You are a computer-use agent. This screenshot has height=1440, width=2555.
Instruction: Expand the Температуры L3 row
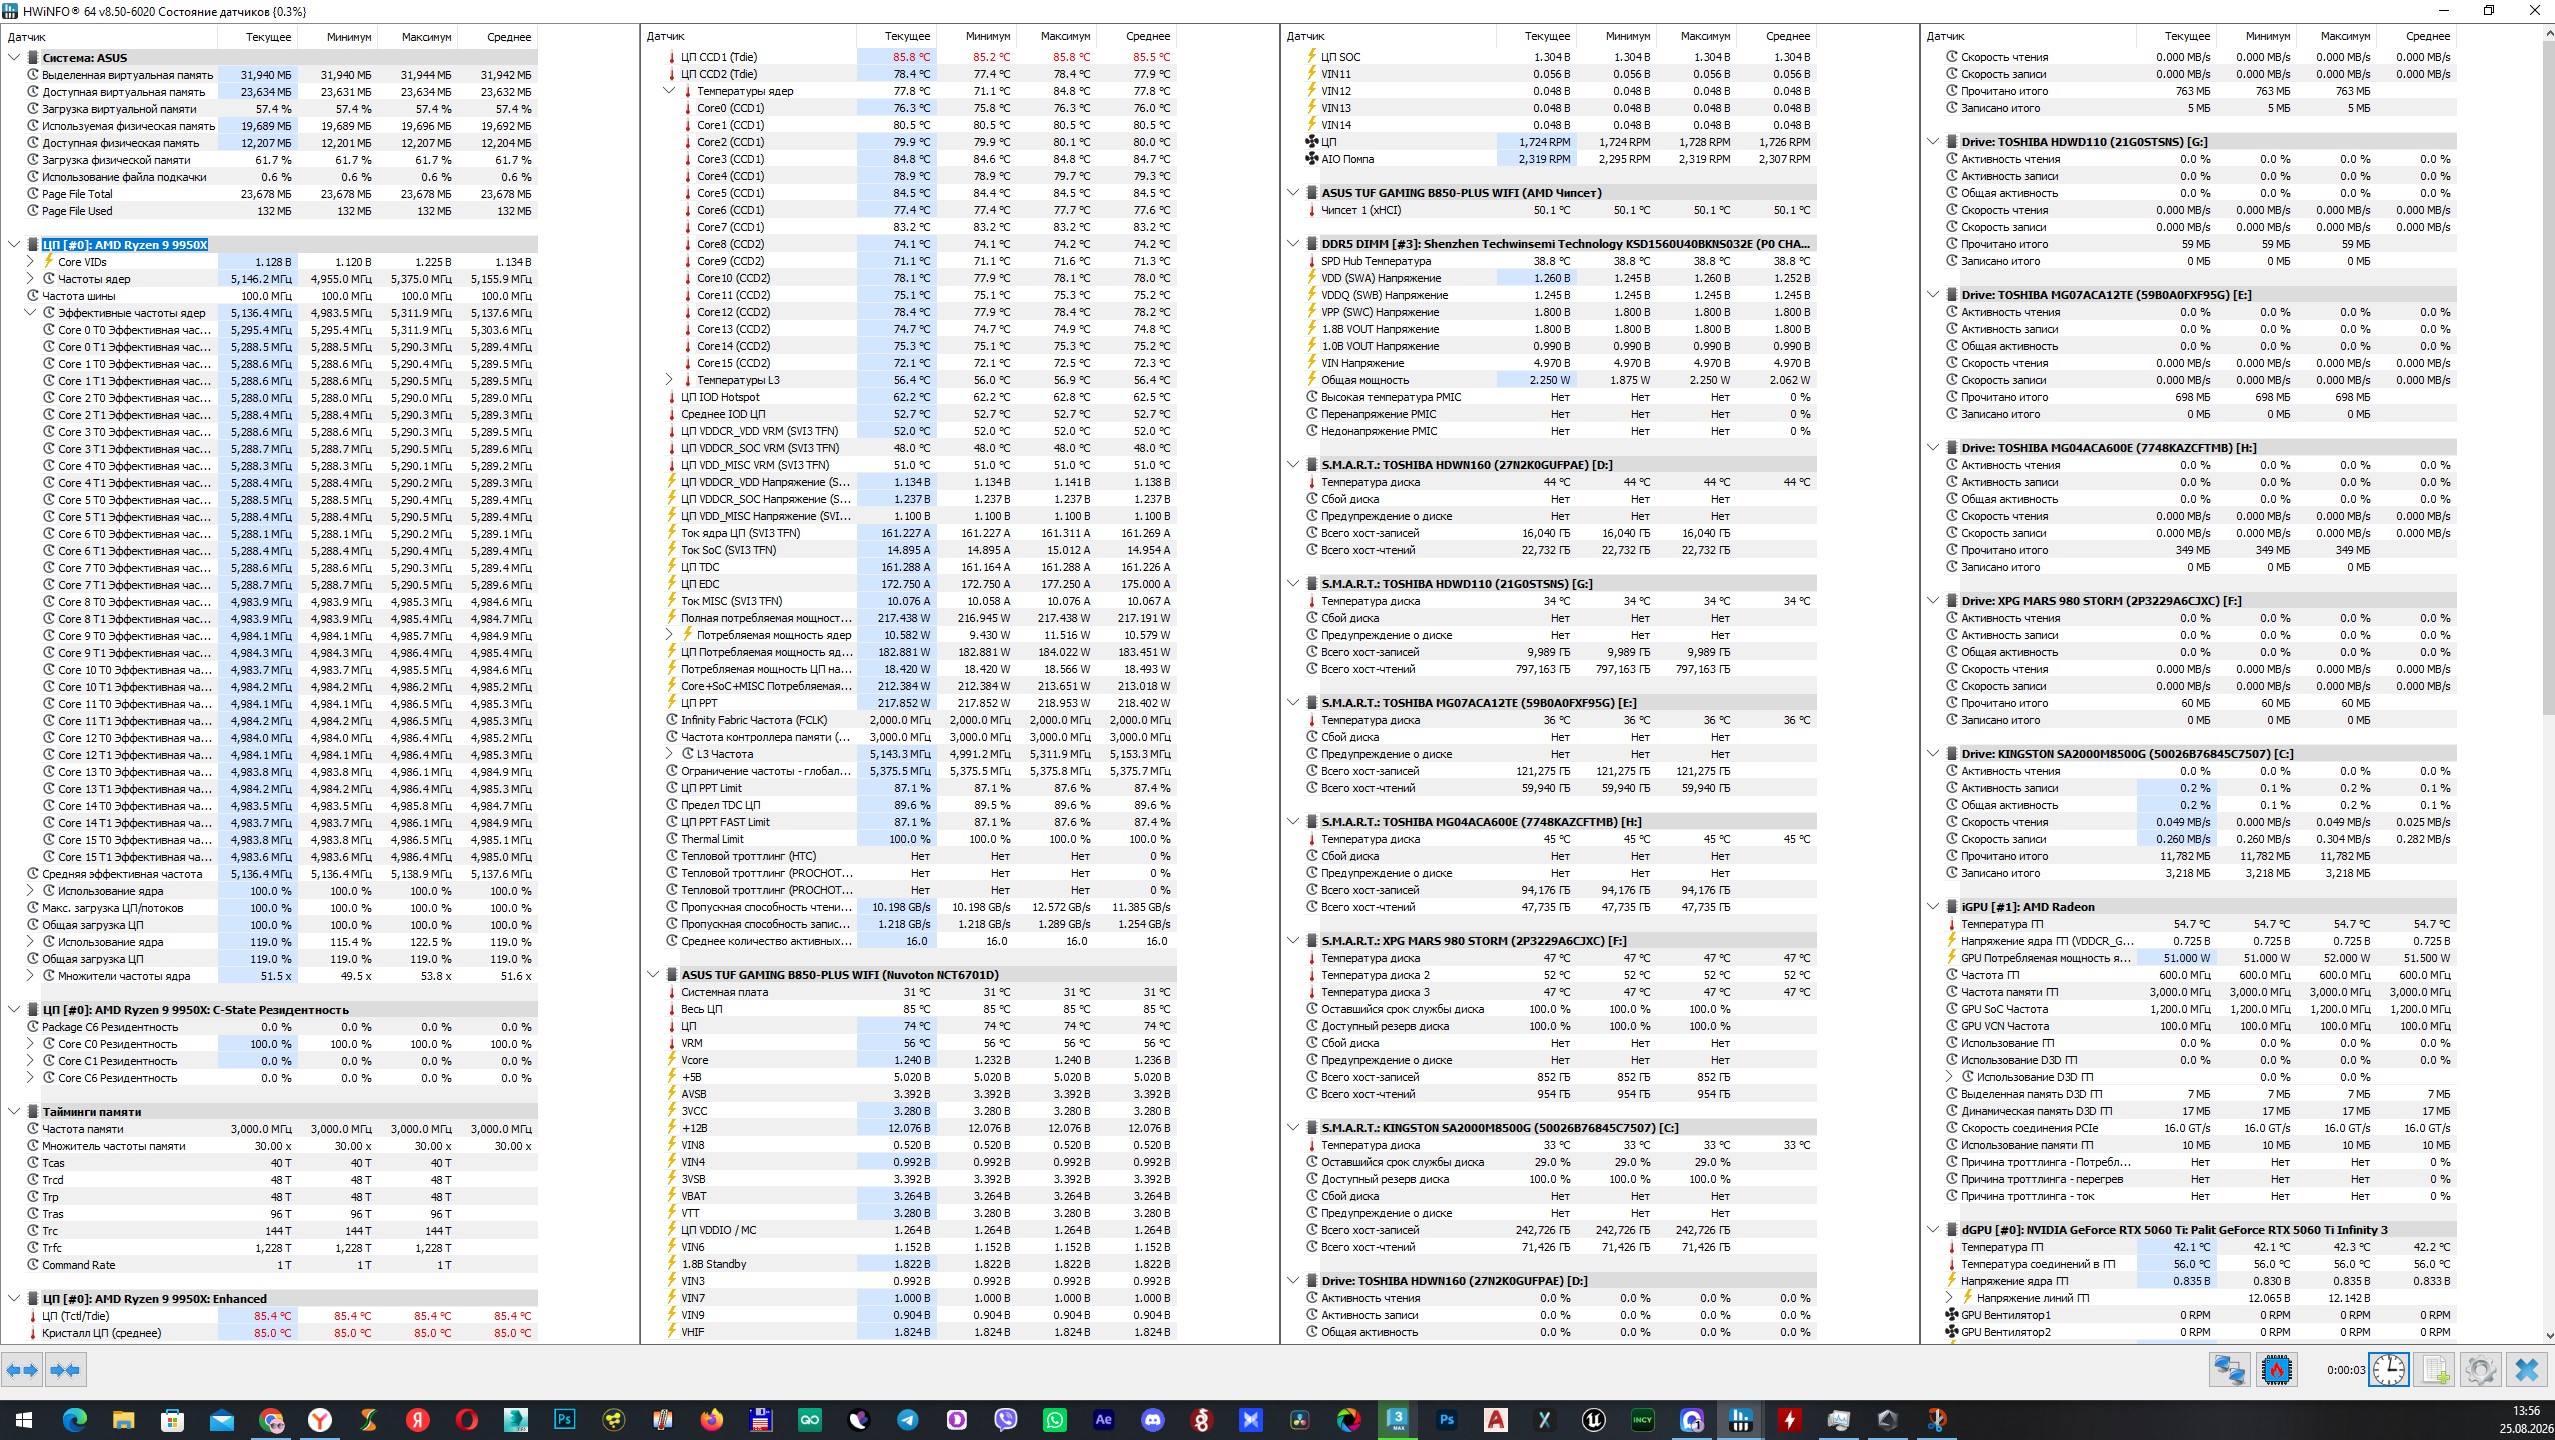[x=669, y=380]
